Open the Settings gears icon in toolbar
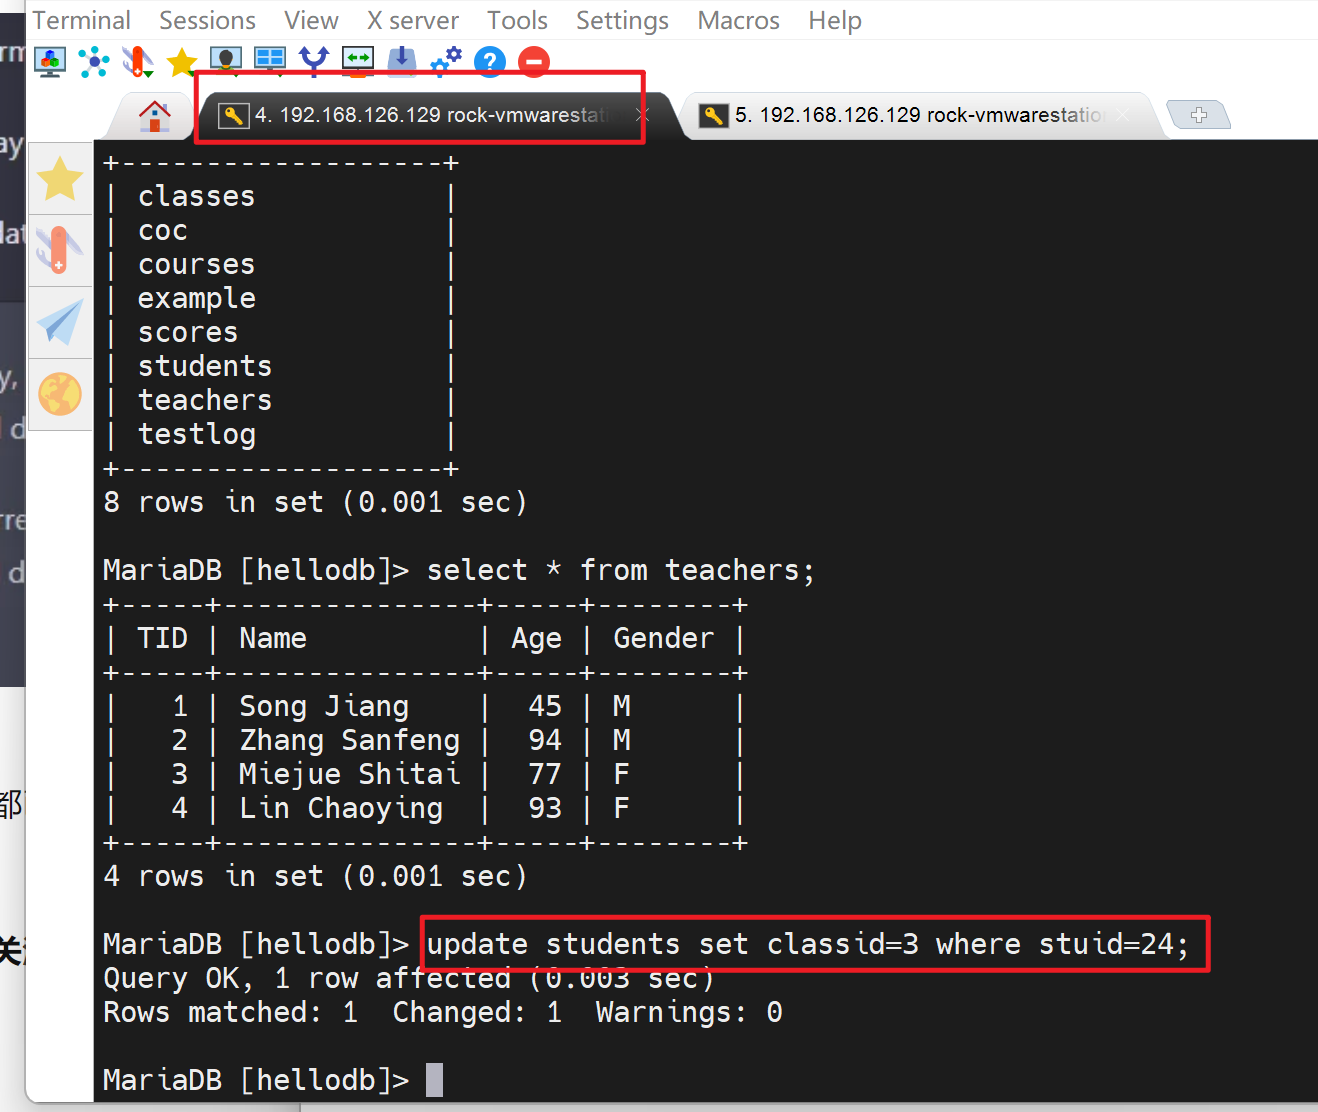Image resolution: width=1318 pixels, height=1112 pixels. point(445,62)
